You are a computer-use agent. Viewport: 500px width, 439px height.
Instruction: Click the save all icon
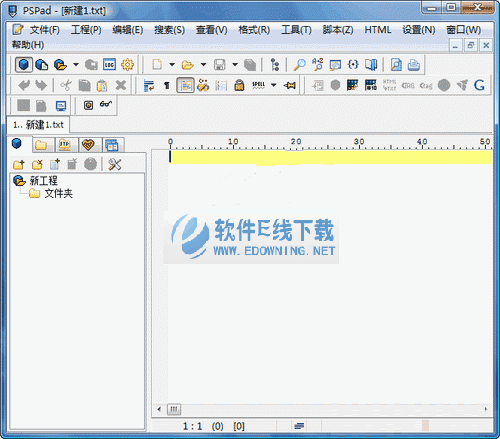(250, 65)
